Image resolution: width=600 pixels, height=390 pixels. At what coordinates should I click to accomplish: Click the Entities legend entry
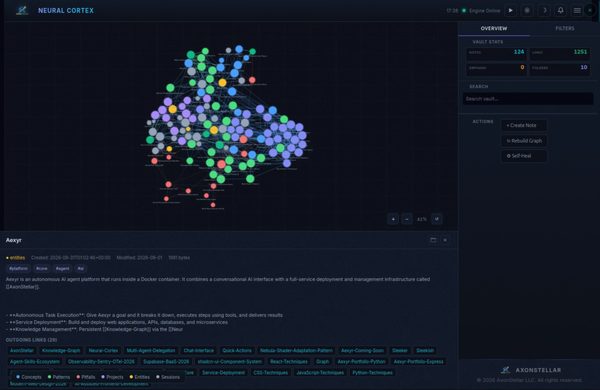click(x=139, y=377)
